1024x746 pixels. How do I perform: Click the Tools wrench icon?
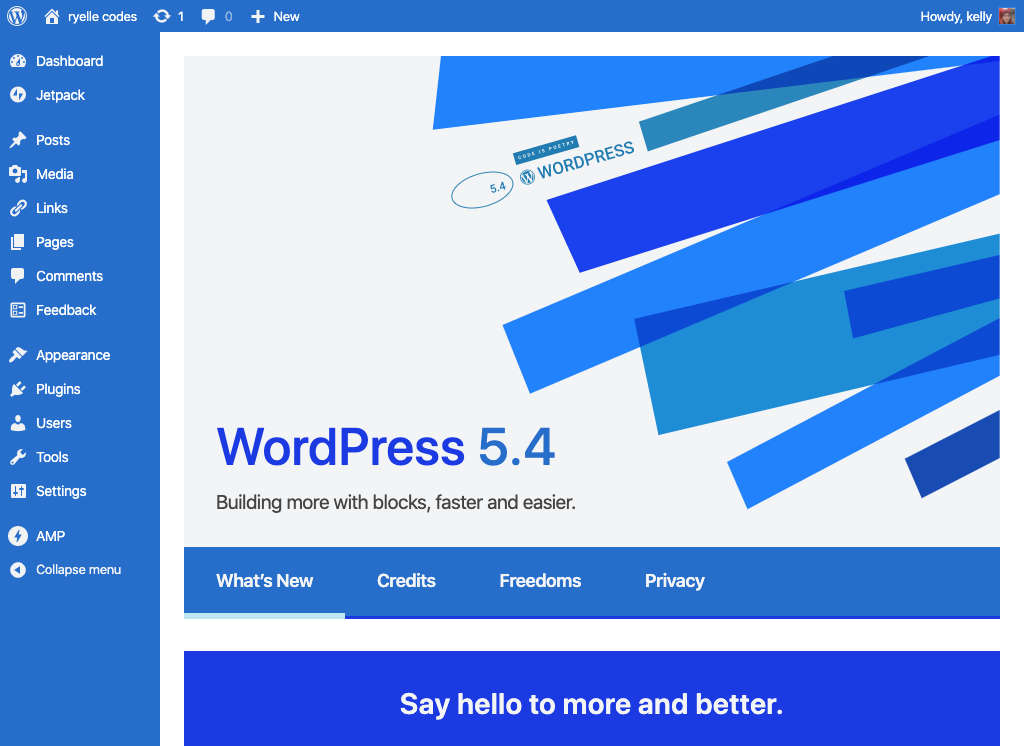(18, 457)
